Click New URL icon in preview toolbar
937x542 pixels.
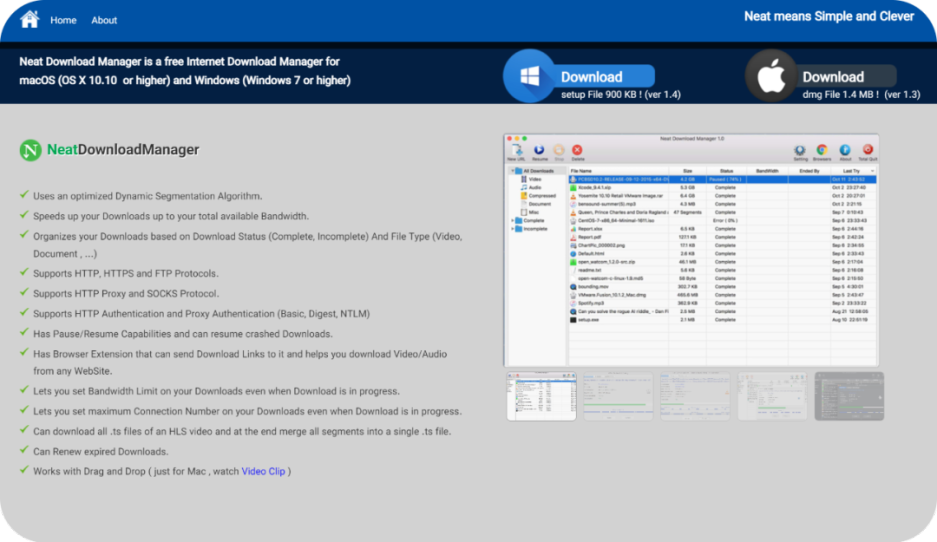click(516, 152)
